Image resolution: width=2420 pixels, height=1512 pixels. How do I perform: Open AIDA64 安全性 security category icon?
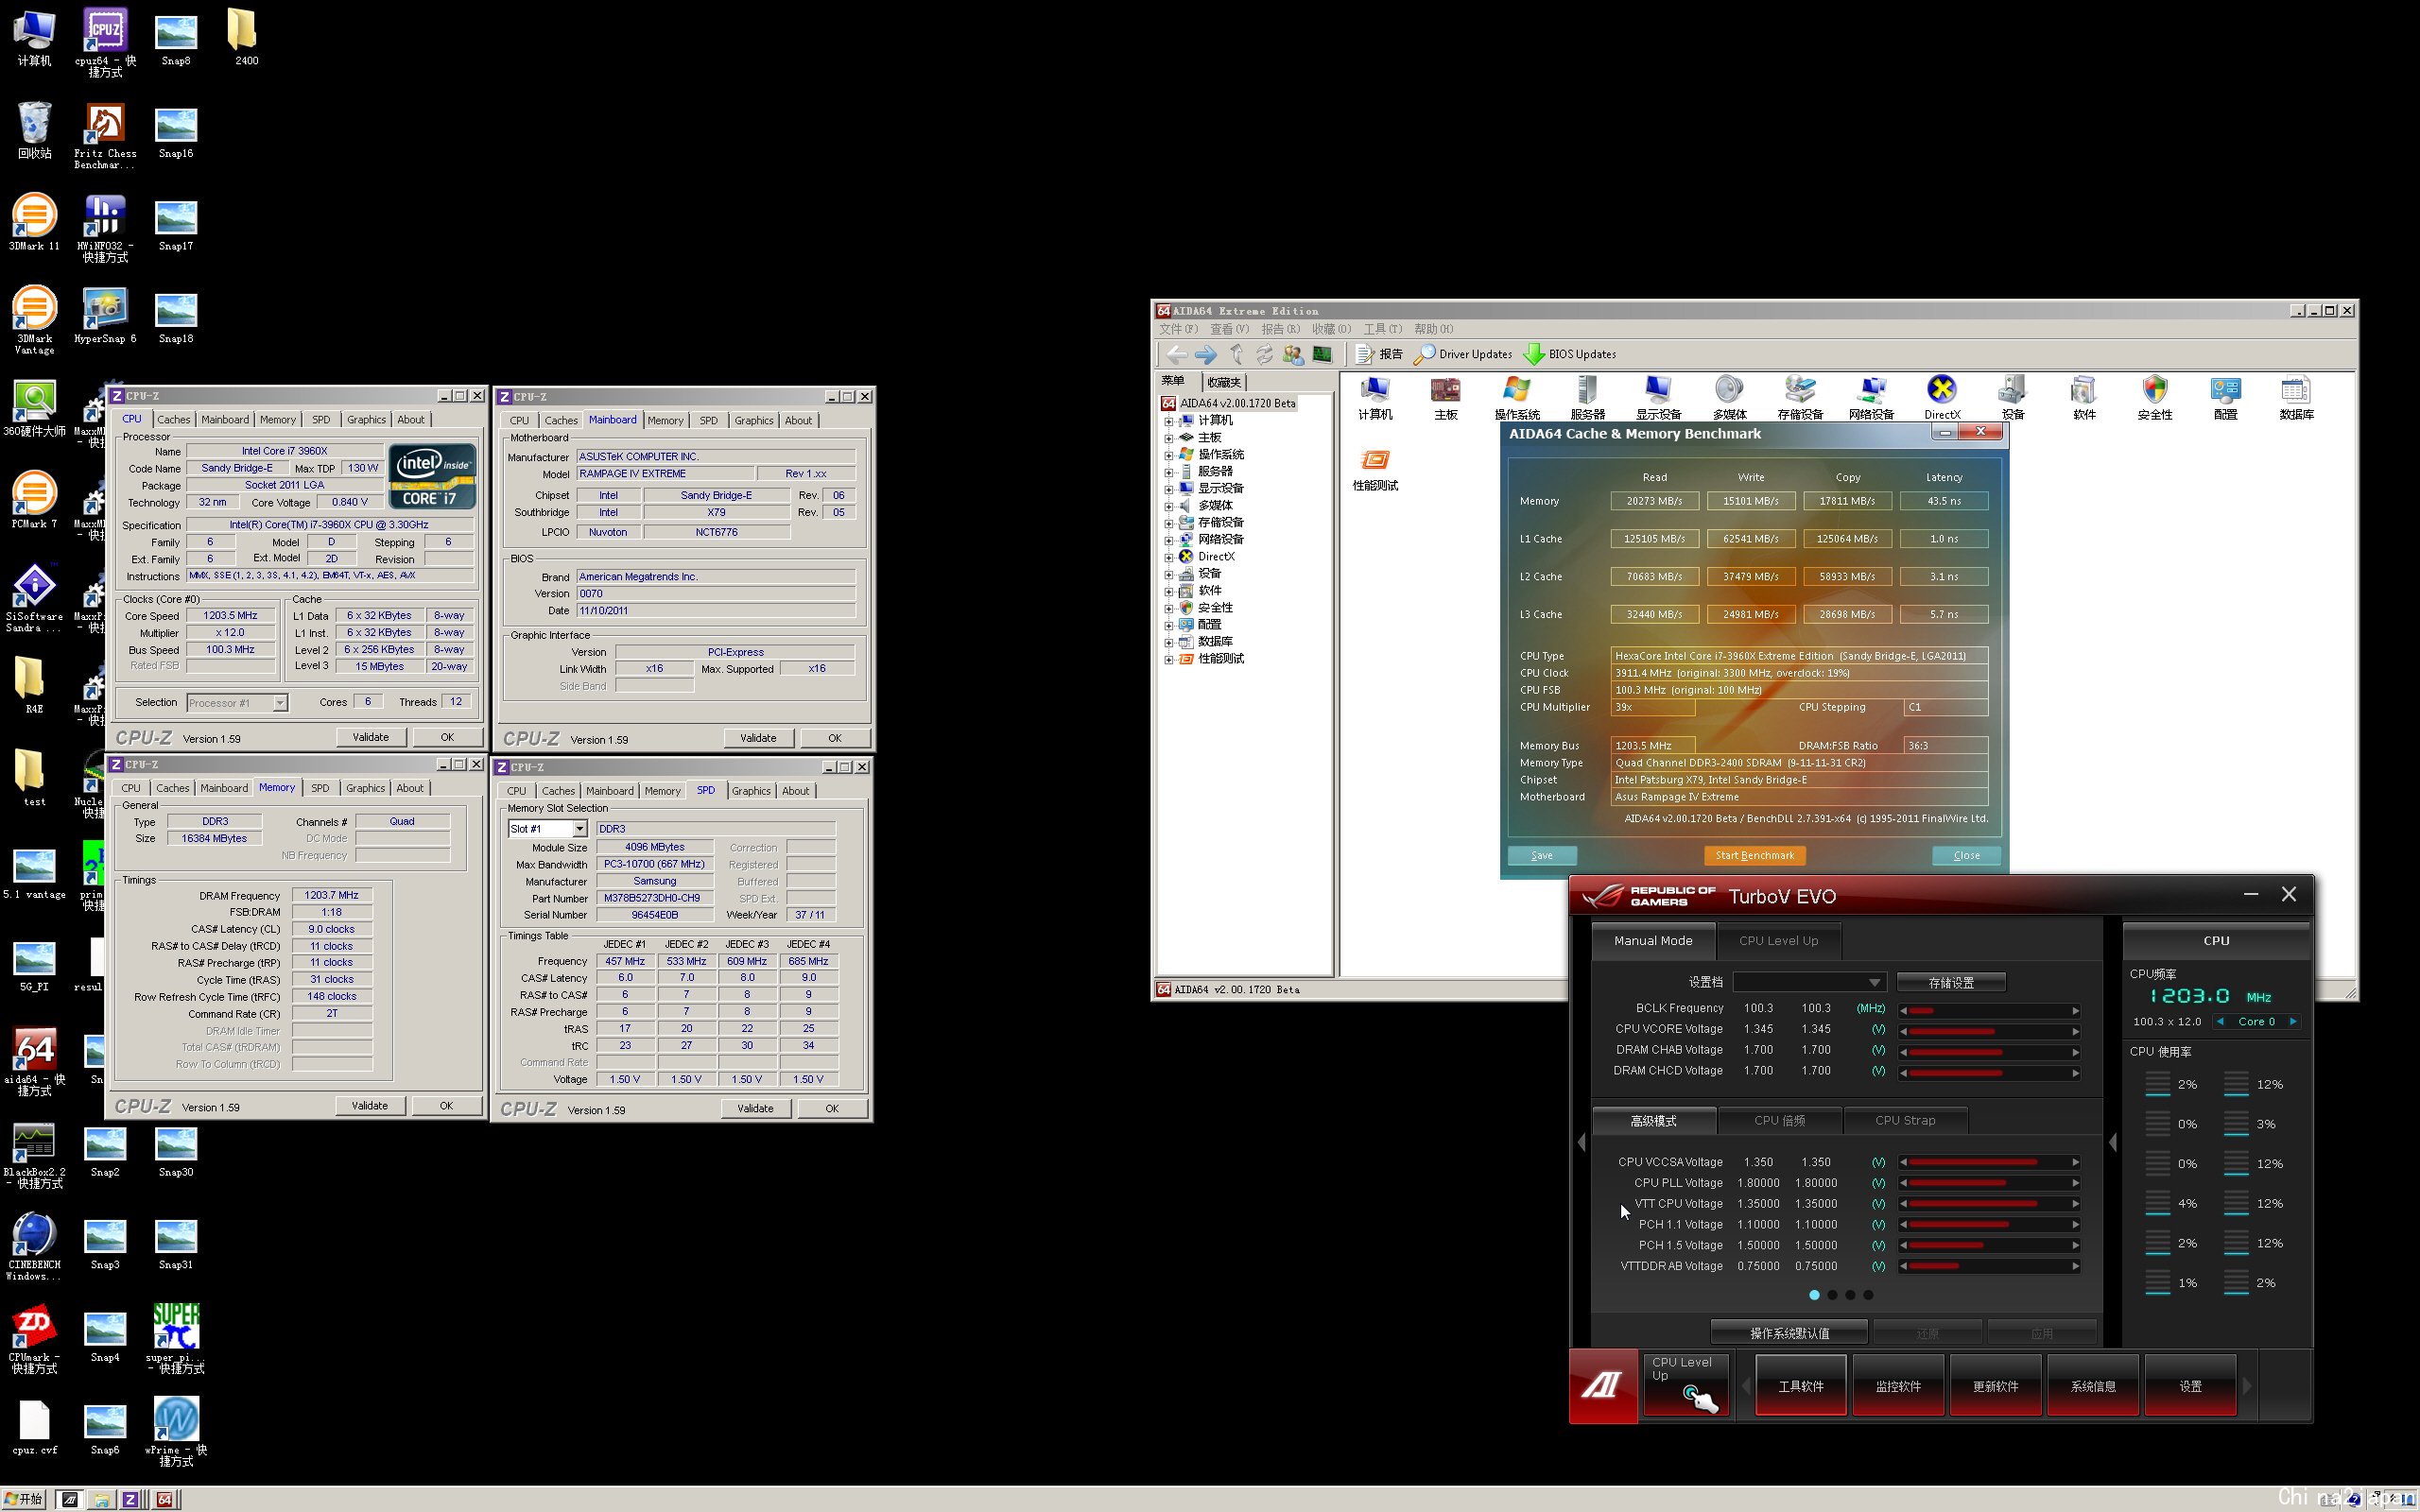[2155, 397]
